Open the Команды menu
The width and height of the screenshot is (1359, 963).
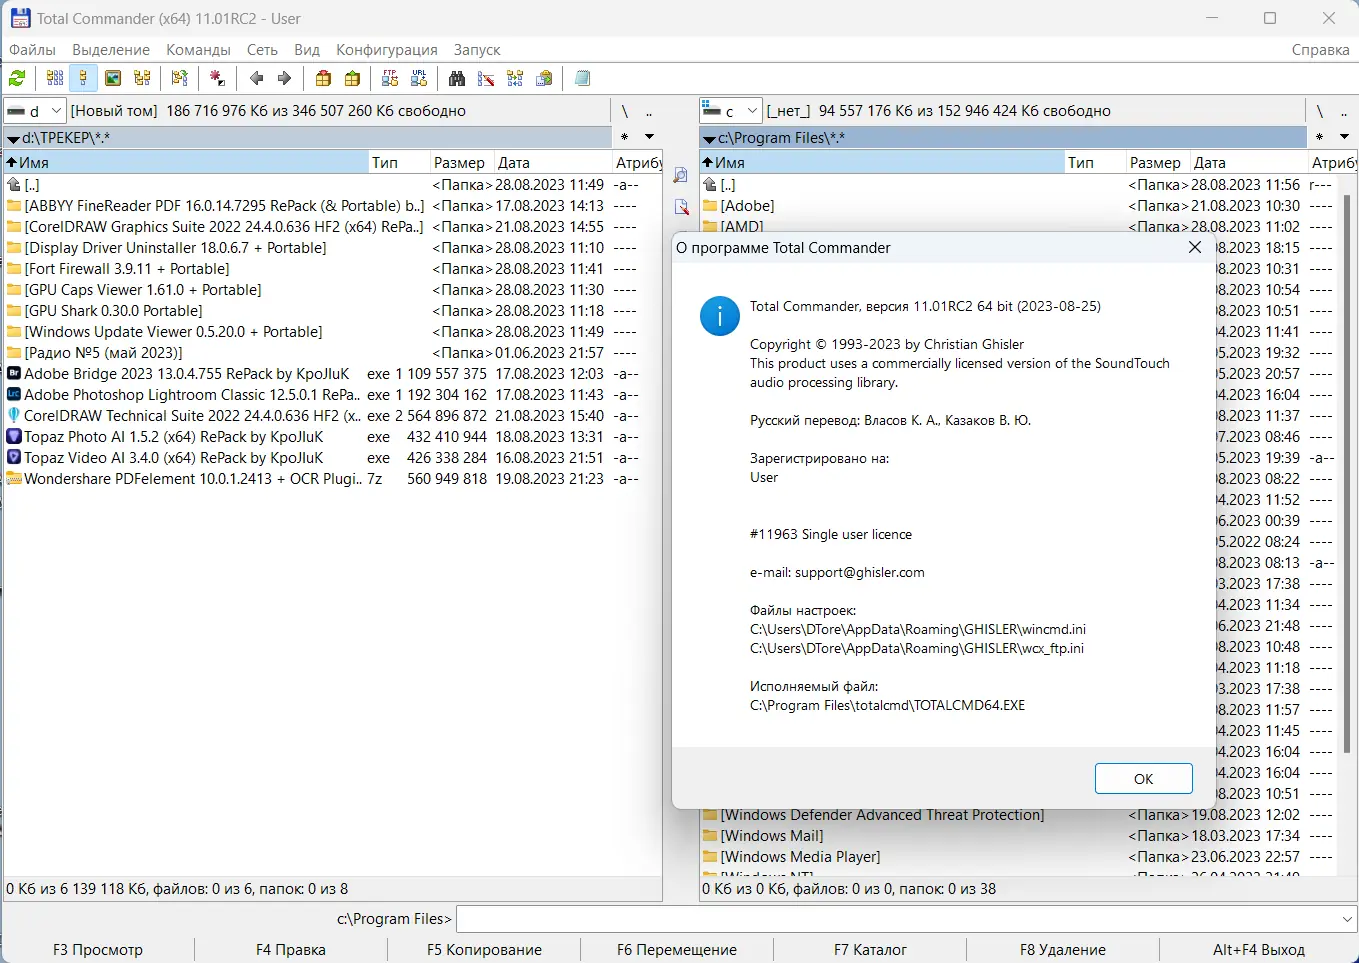point(198,50)
